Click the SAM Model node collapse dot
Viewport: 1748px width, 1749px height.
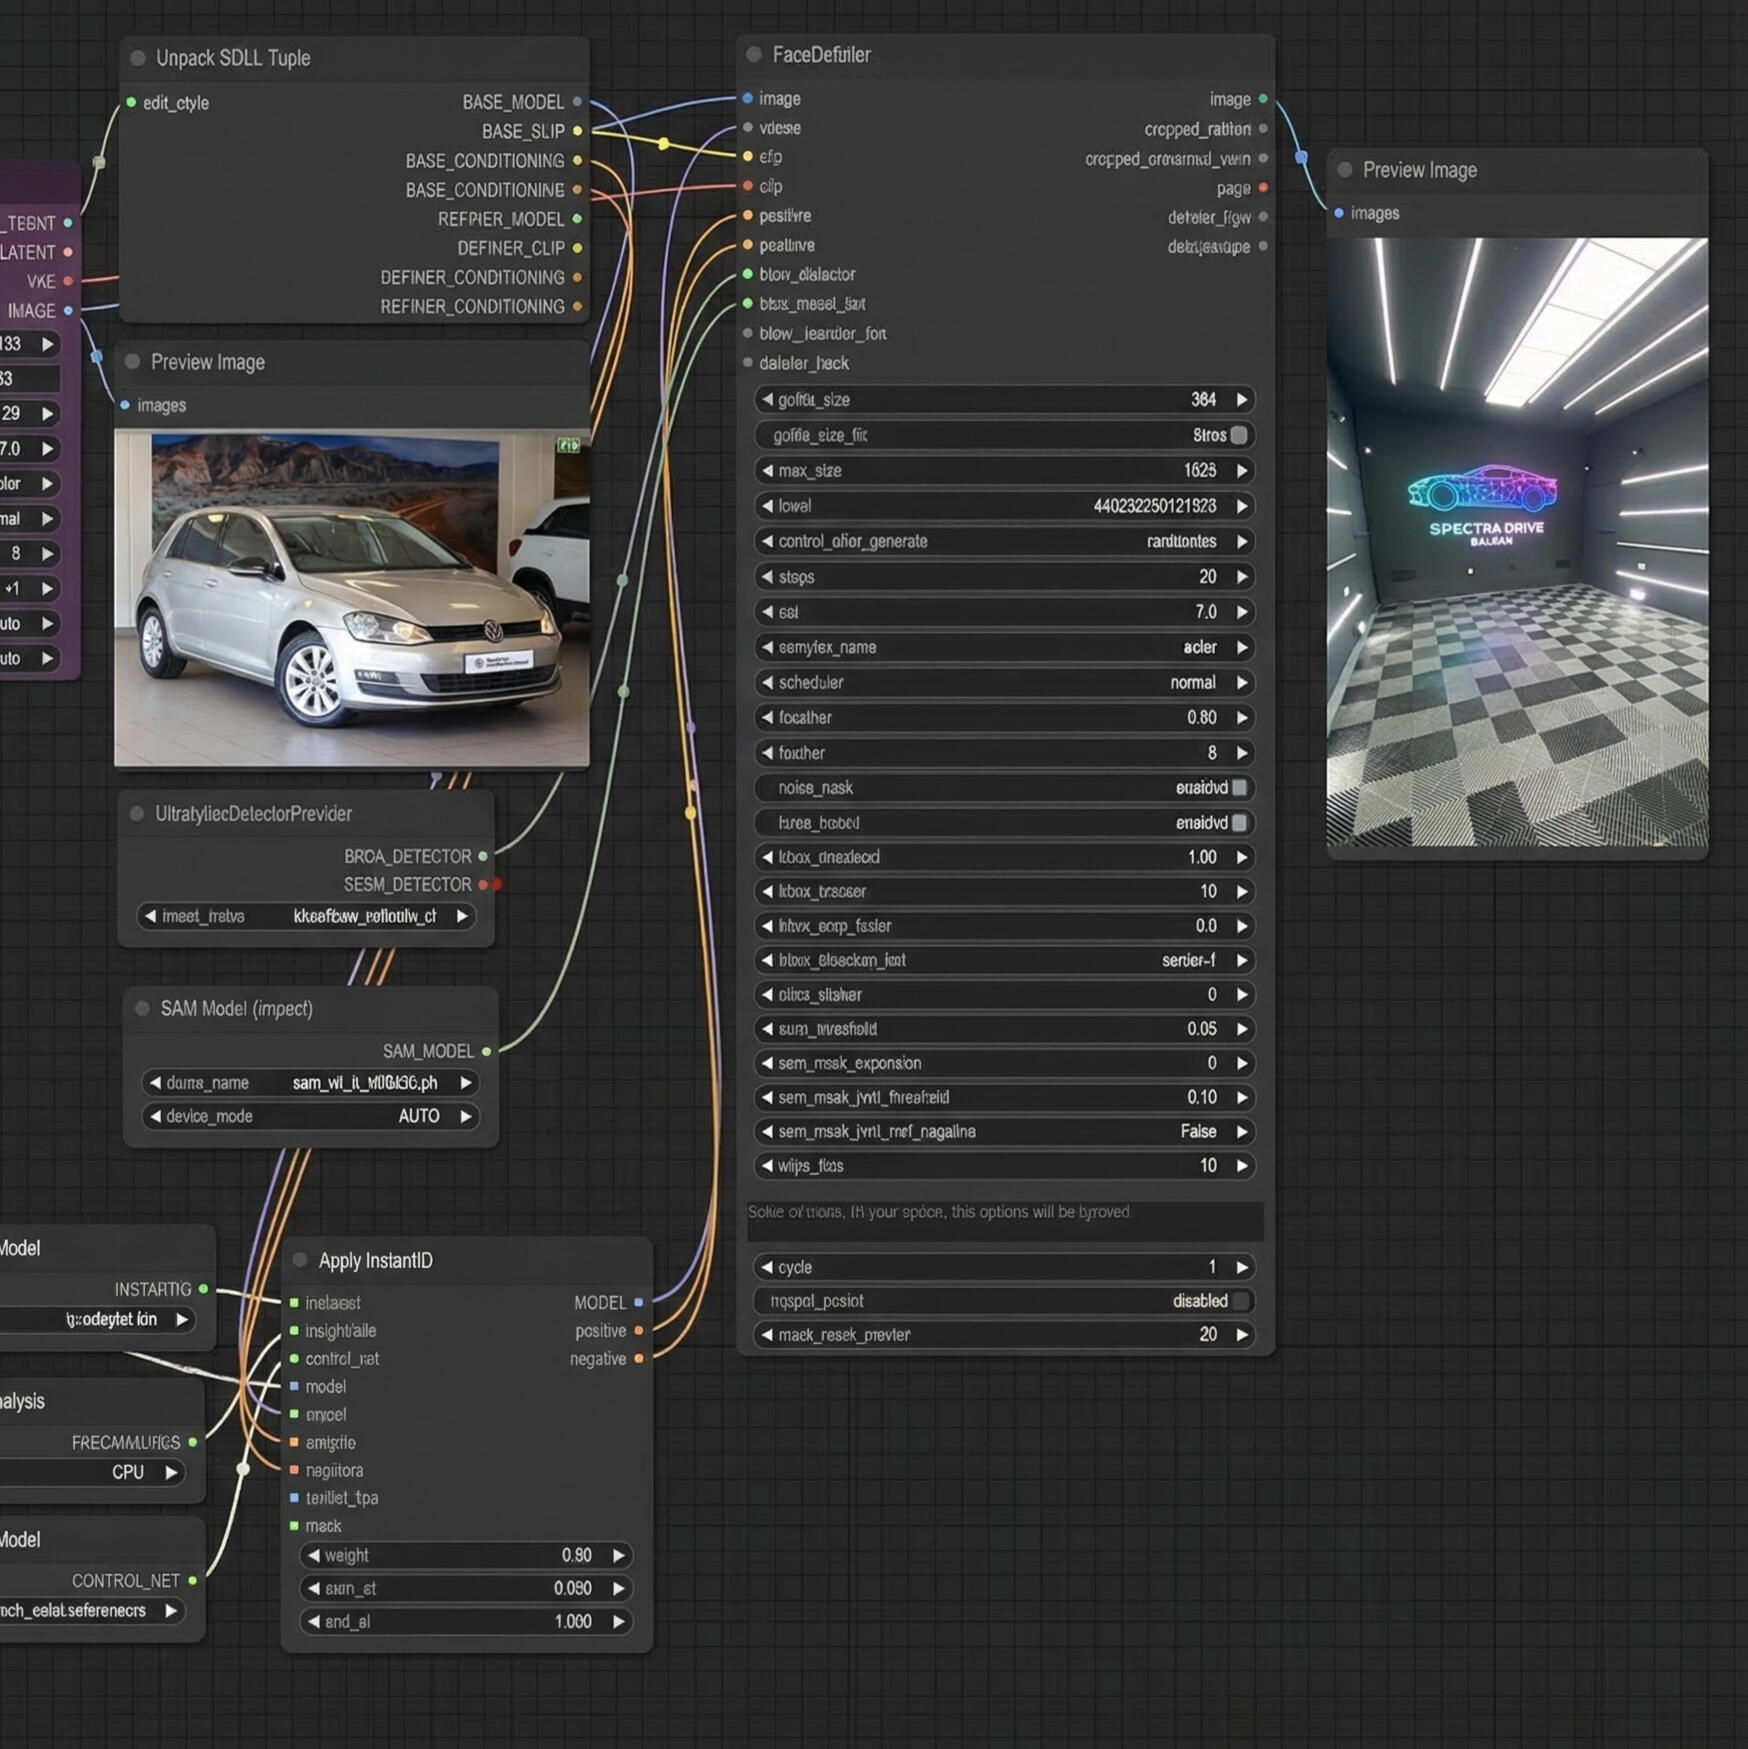pos(142,1008)
